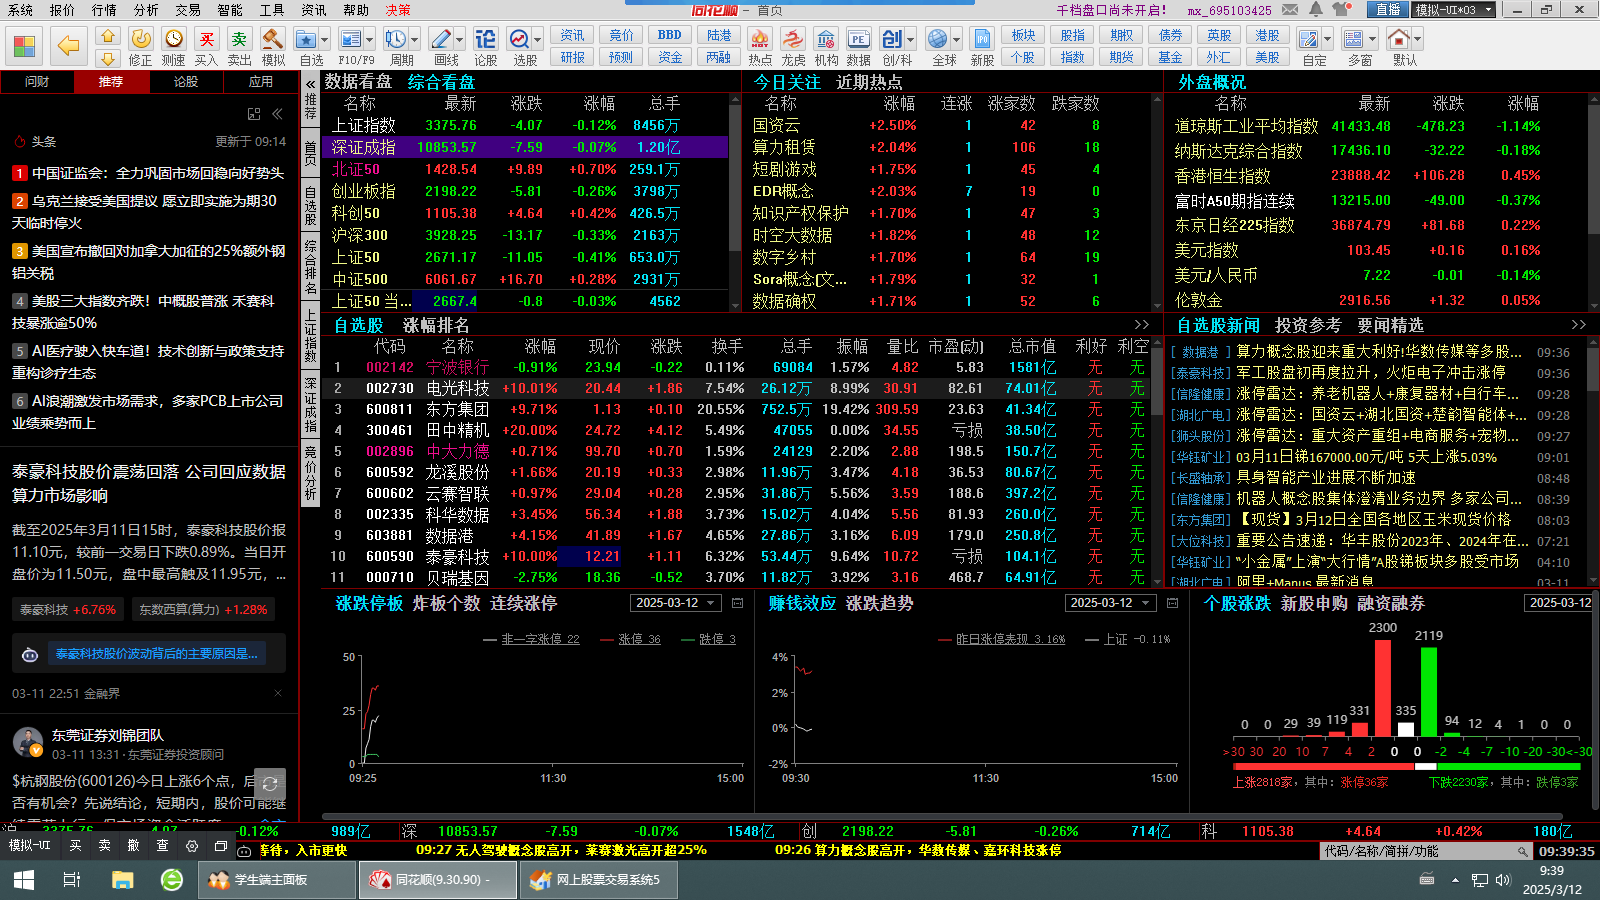The height and width of the screenshot is (900, 1600).
Task: Switch to the 近期热点 tab
Action: tap(869, 82)
